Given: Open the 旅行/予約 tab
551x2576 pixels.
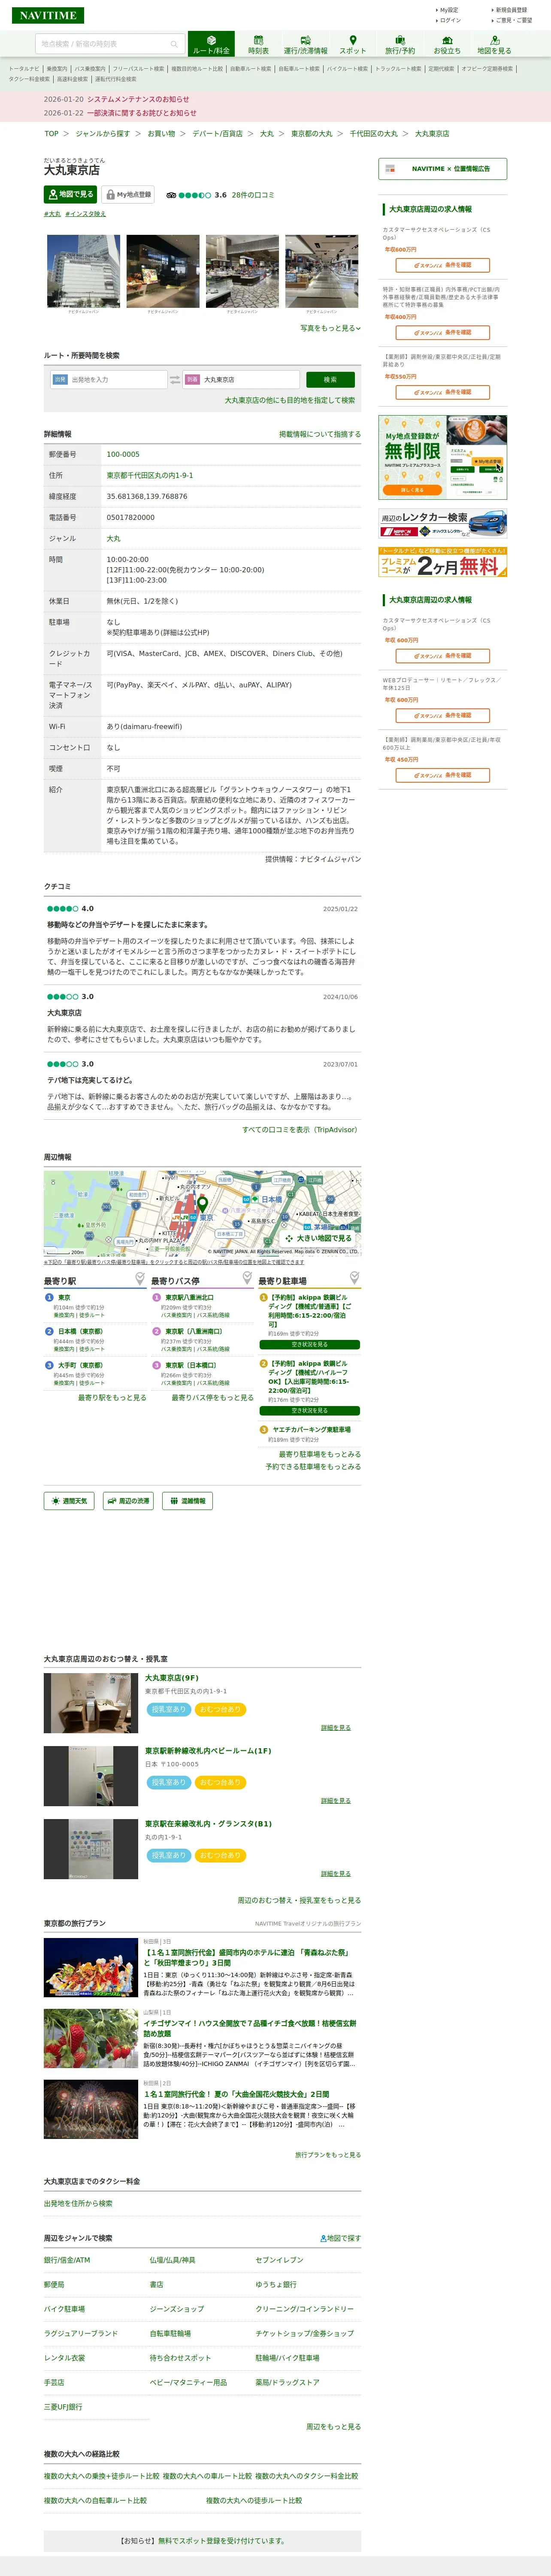Looking at the screenshot, I should click(x=400, y=44).
